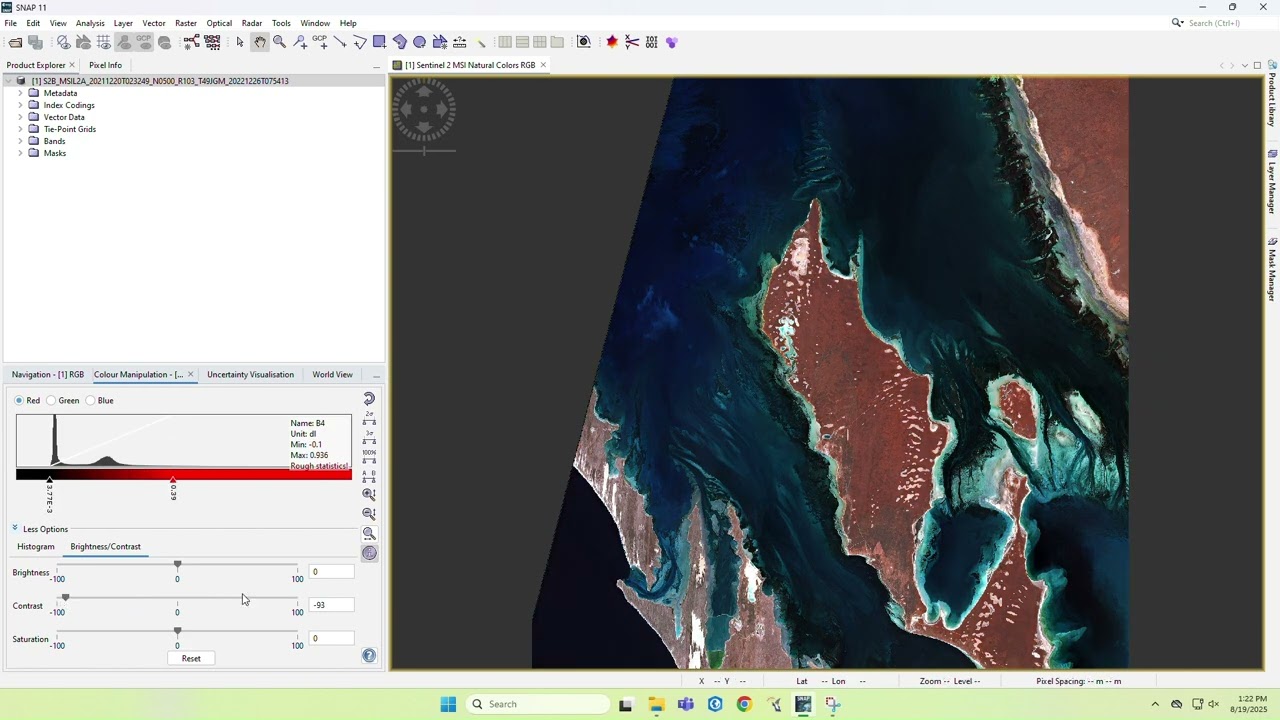Viewport: 1280px width, 720px height.
Task: Choose the Pin placing tool
Action: tap(300, 42)
